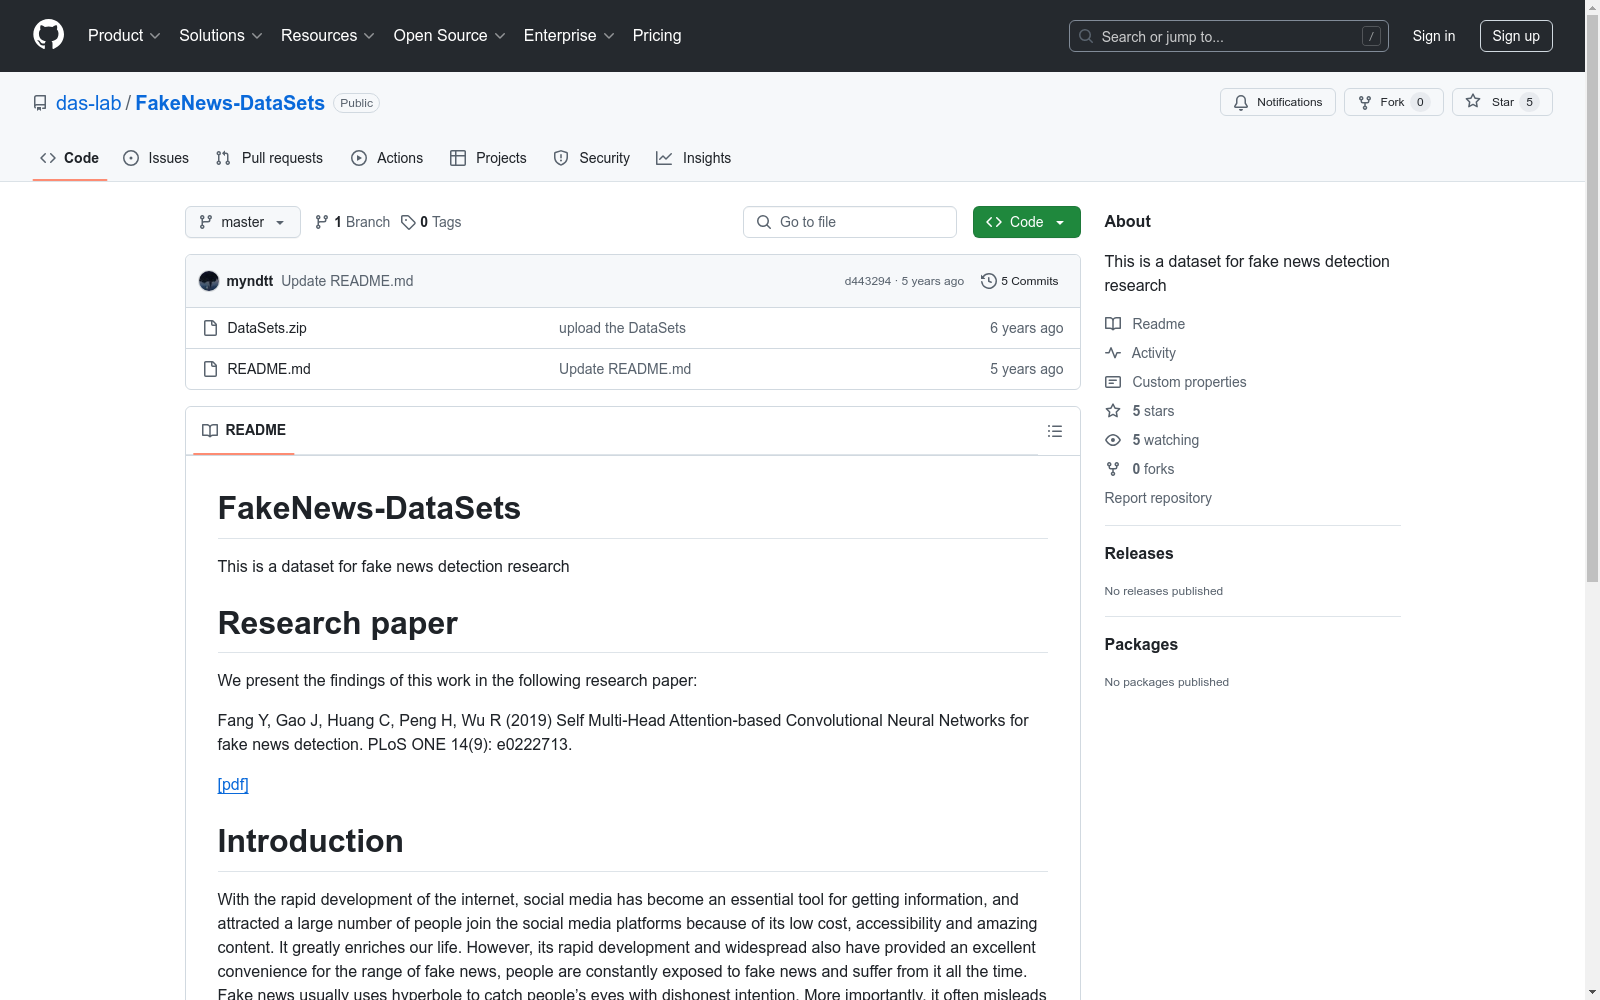Open the Activity link

[1140, 353]
